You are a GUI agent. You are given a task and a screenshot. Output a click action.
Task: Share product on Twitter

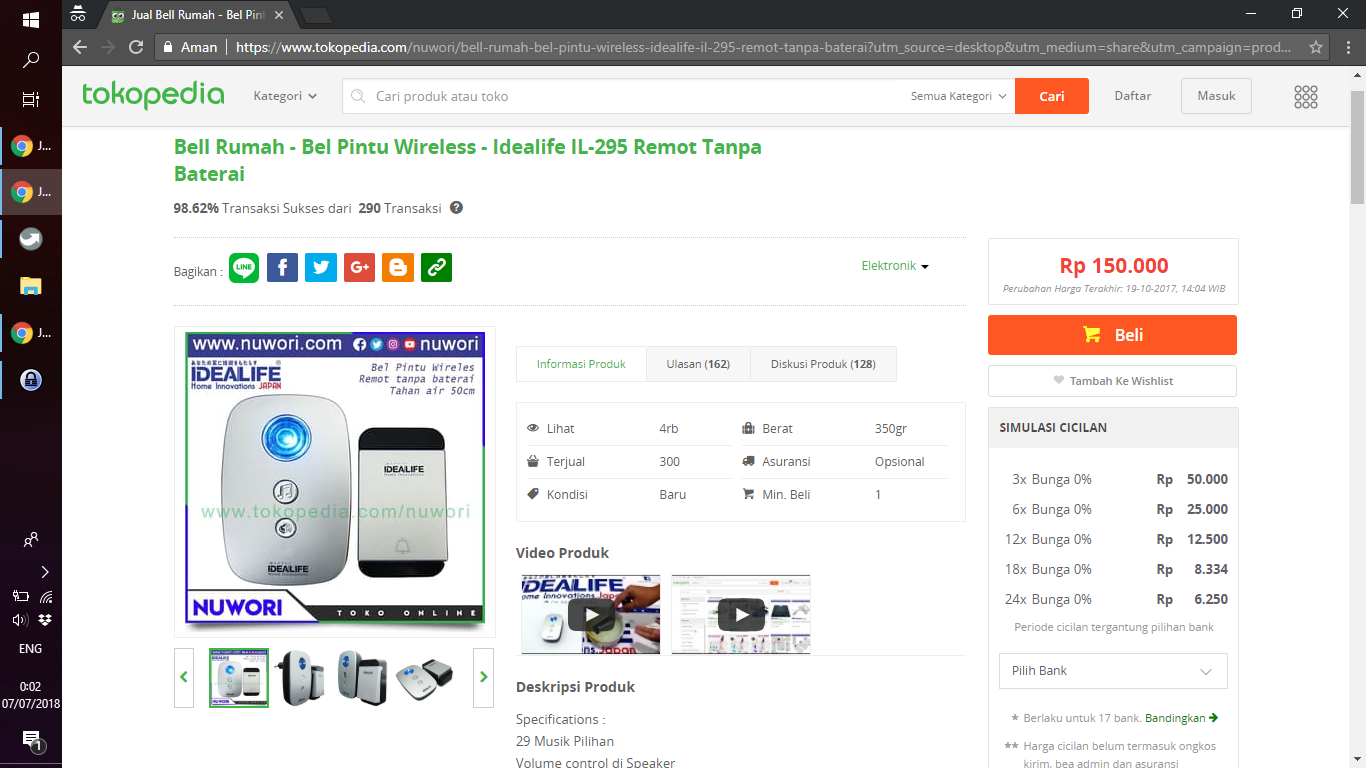321,267
